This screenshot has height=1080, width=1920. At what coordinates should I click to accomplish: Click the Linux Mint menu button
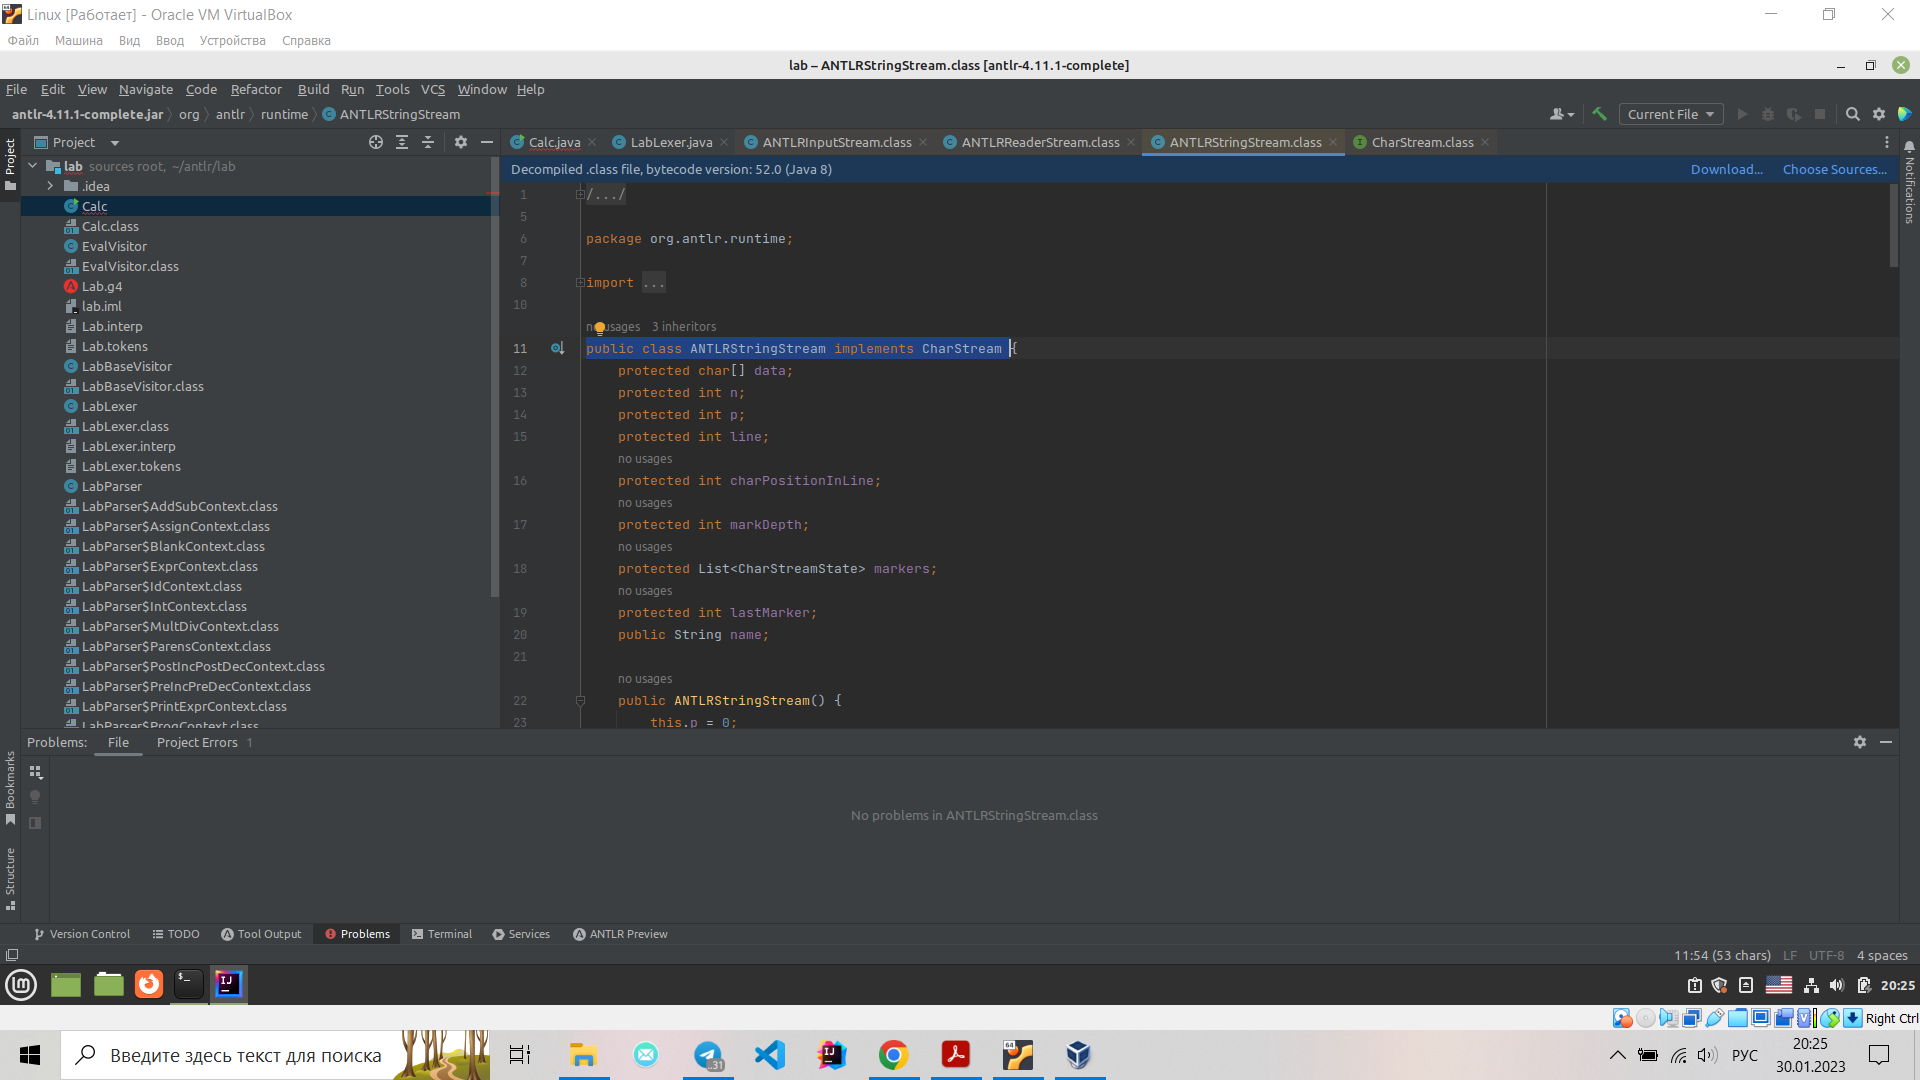(21, 985)
